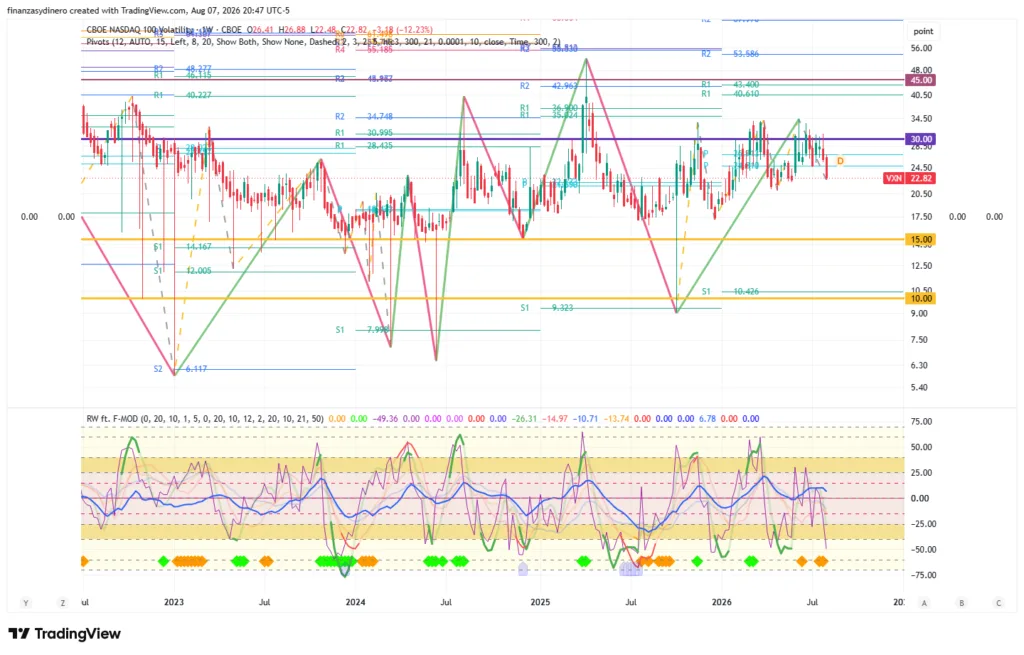
Task: Select the 45.00 horizontal line price label
Action: click(920, 80)
